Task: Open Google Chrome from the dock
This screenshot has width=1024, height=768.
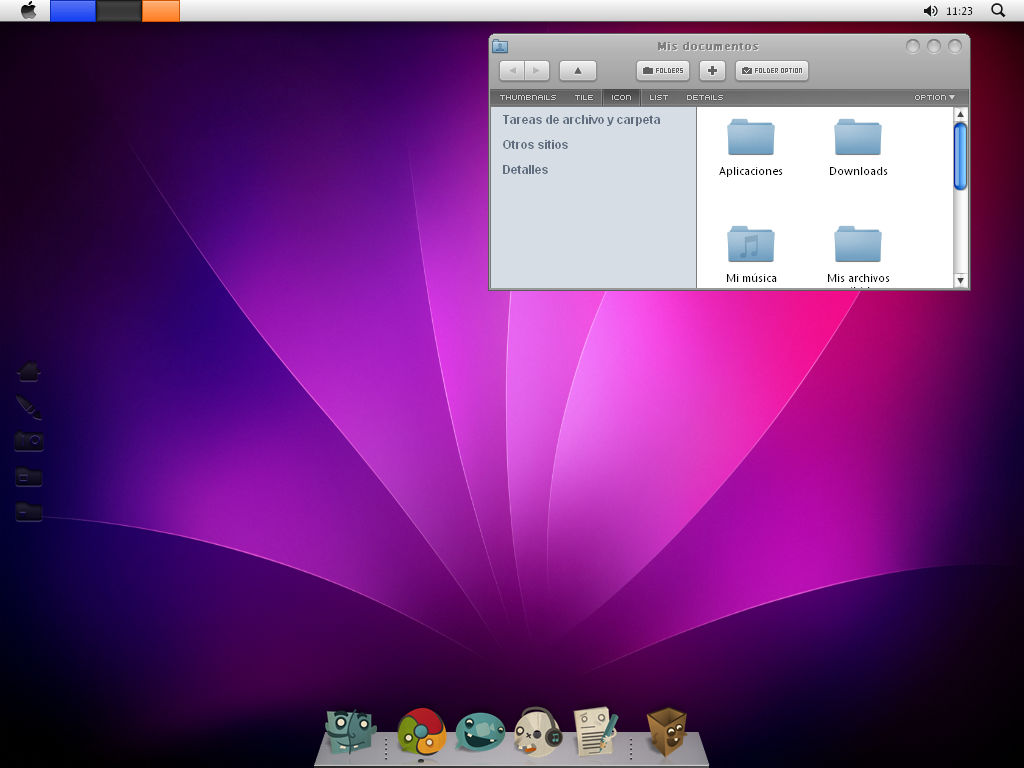Action: (x=420, y=732)
